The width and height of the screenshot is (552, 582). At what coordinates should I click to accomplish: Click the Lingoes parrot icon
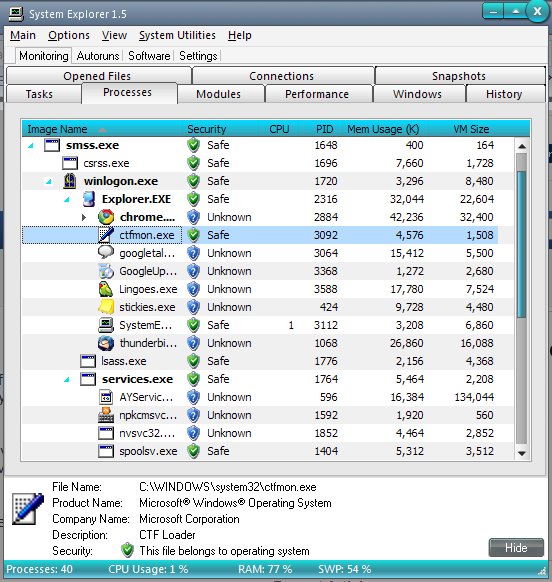tap(106, 289)
